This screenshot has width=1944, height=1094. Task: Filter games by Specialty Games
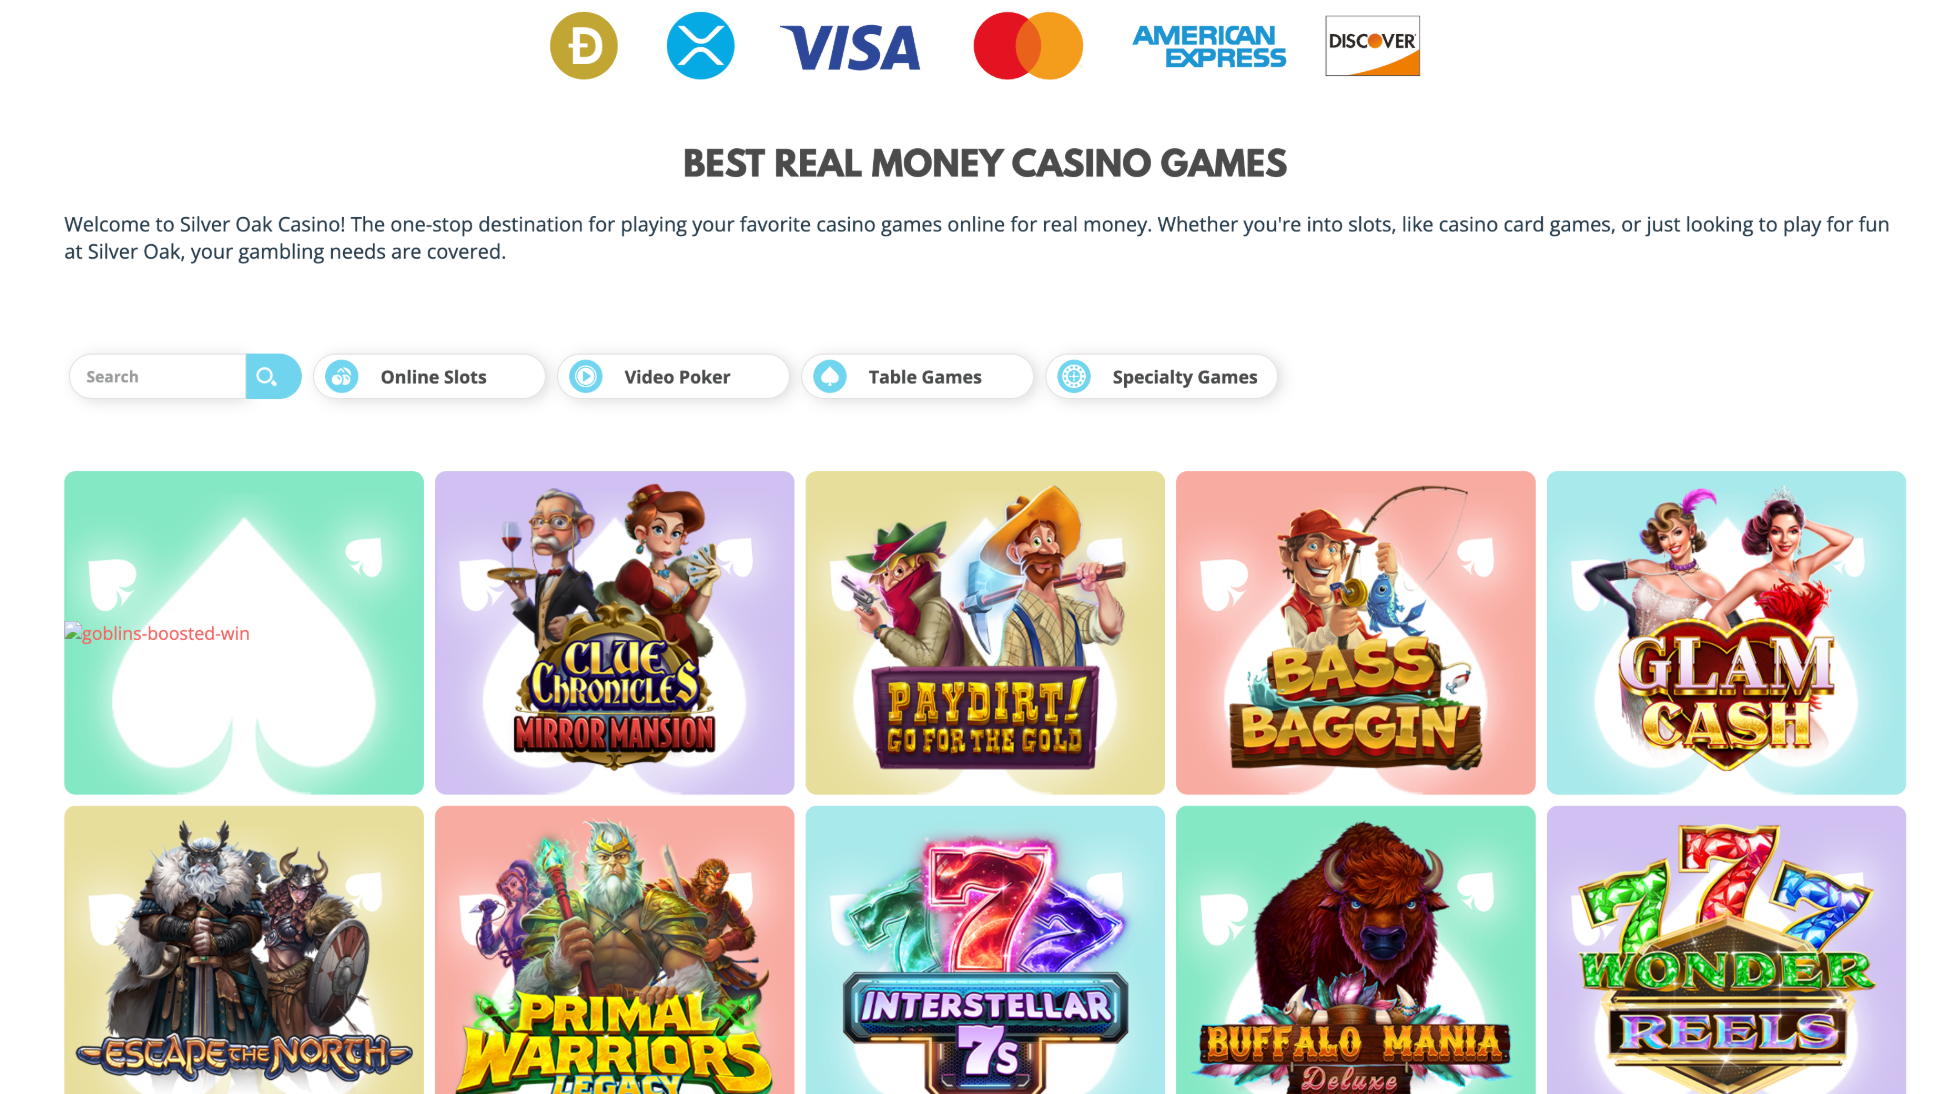coord(1162,377)
